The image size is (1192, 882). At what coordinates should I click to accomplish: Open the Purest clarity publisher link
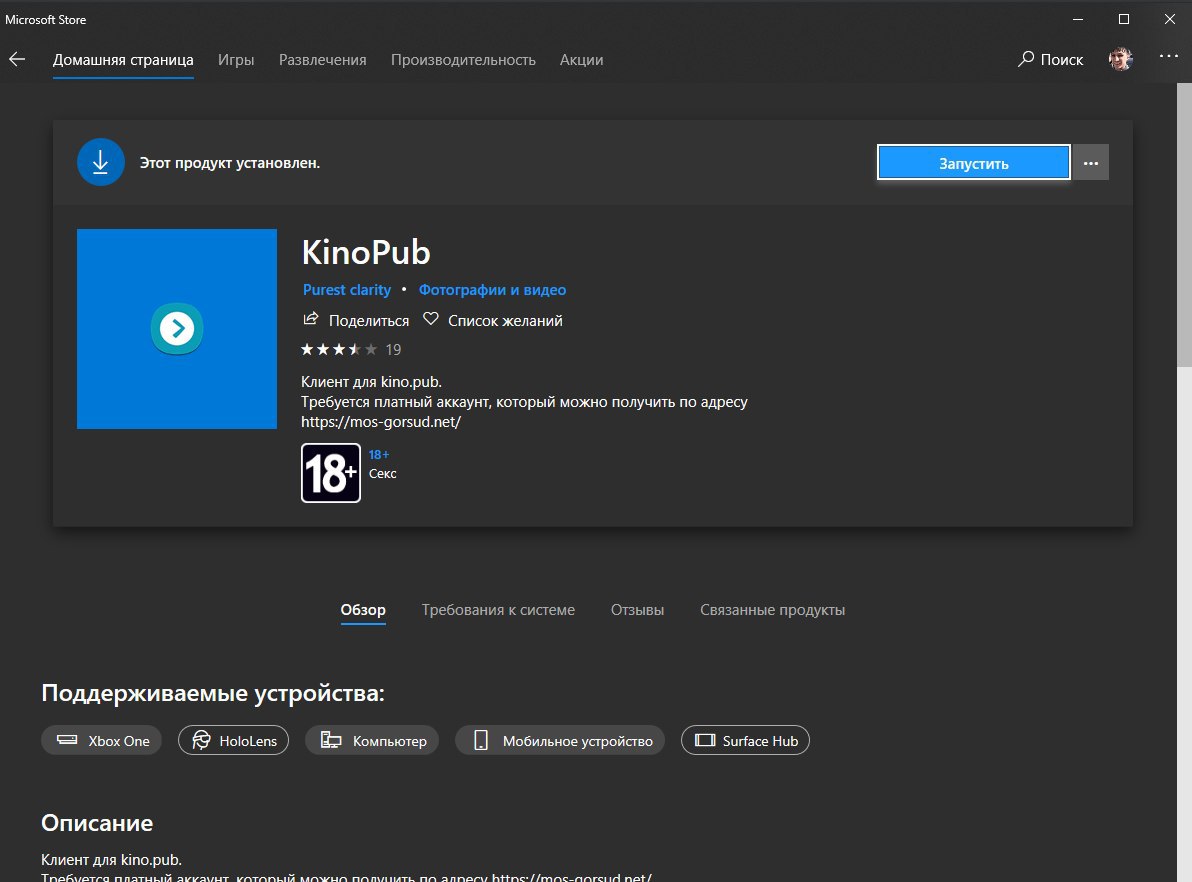coord(347,290)
